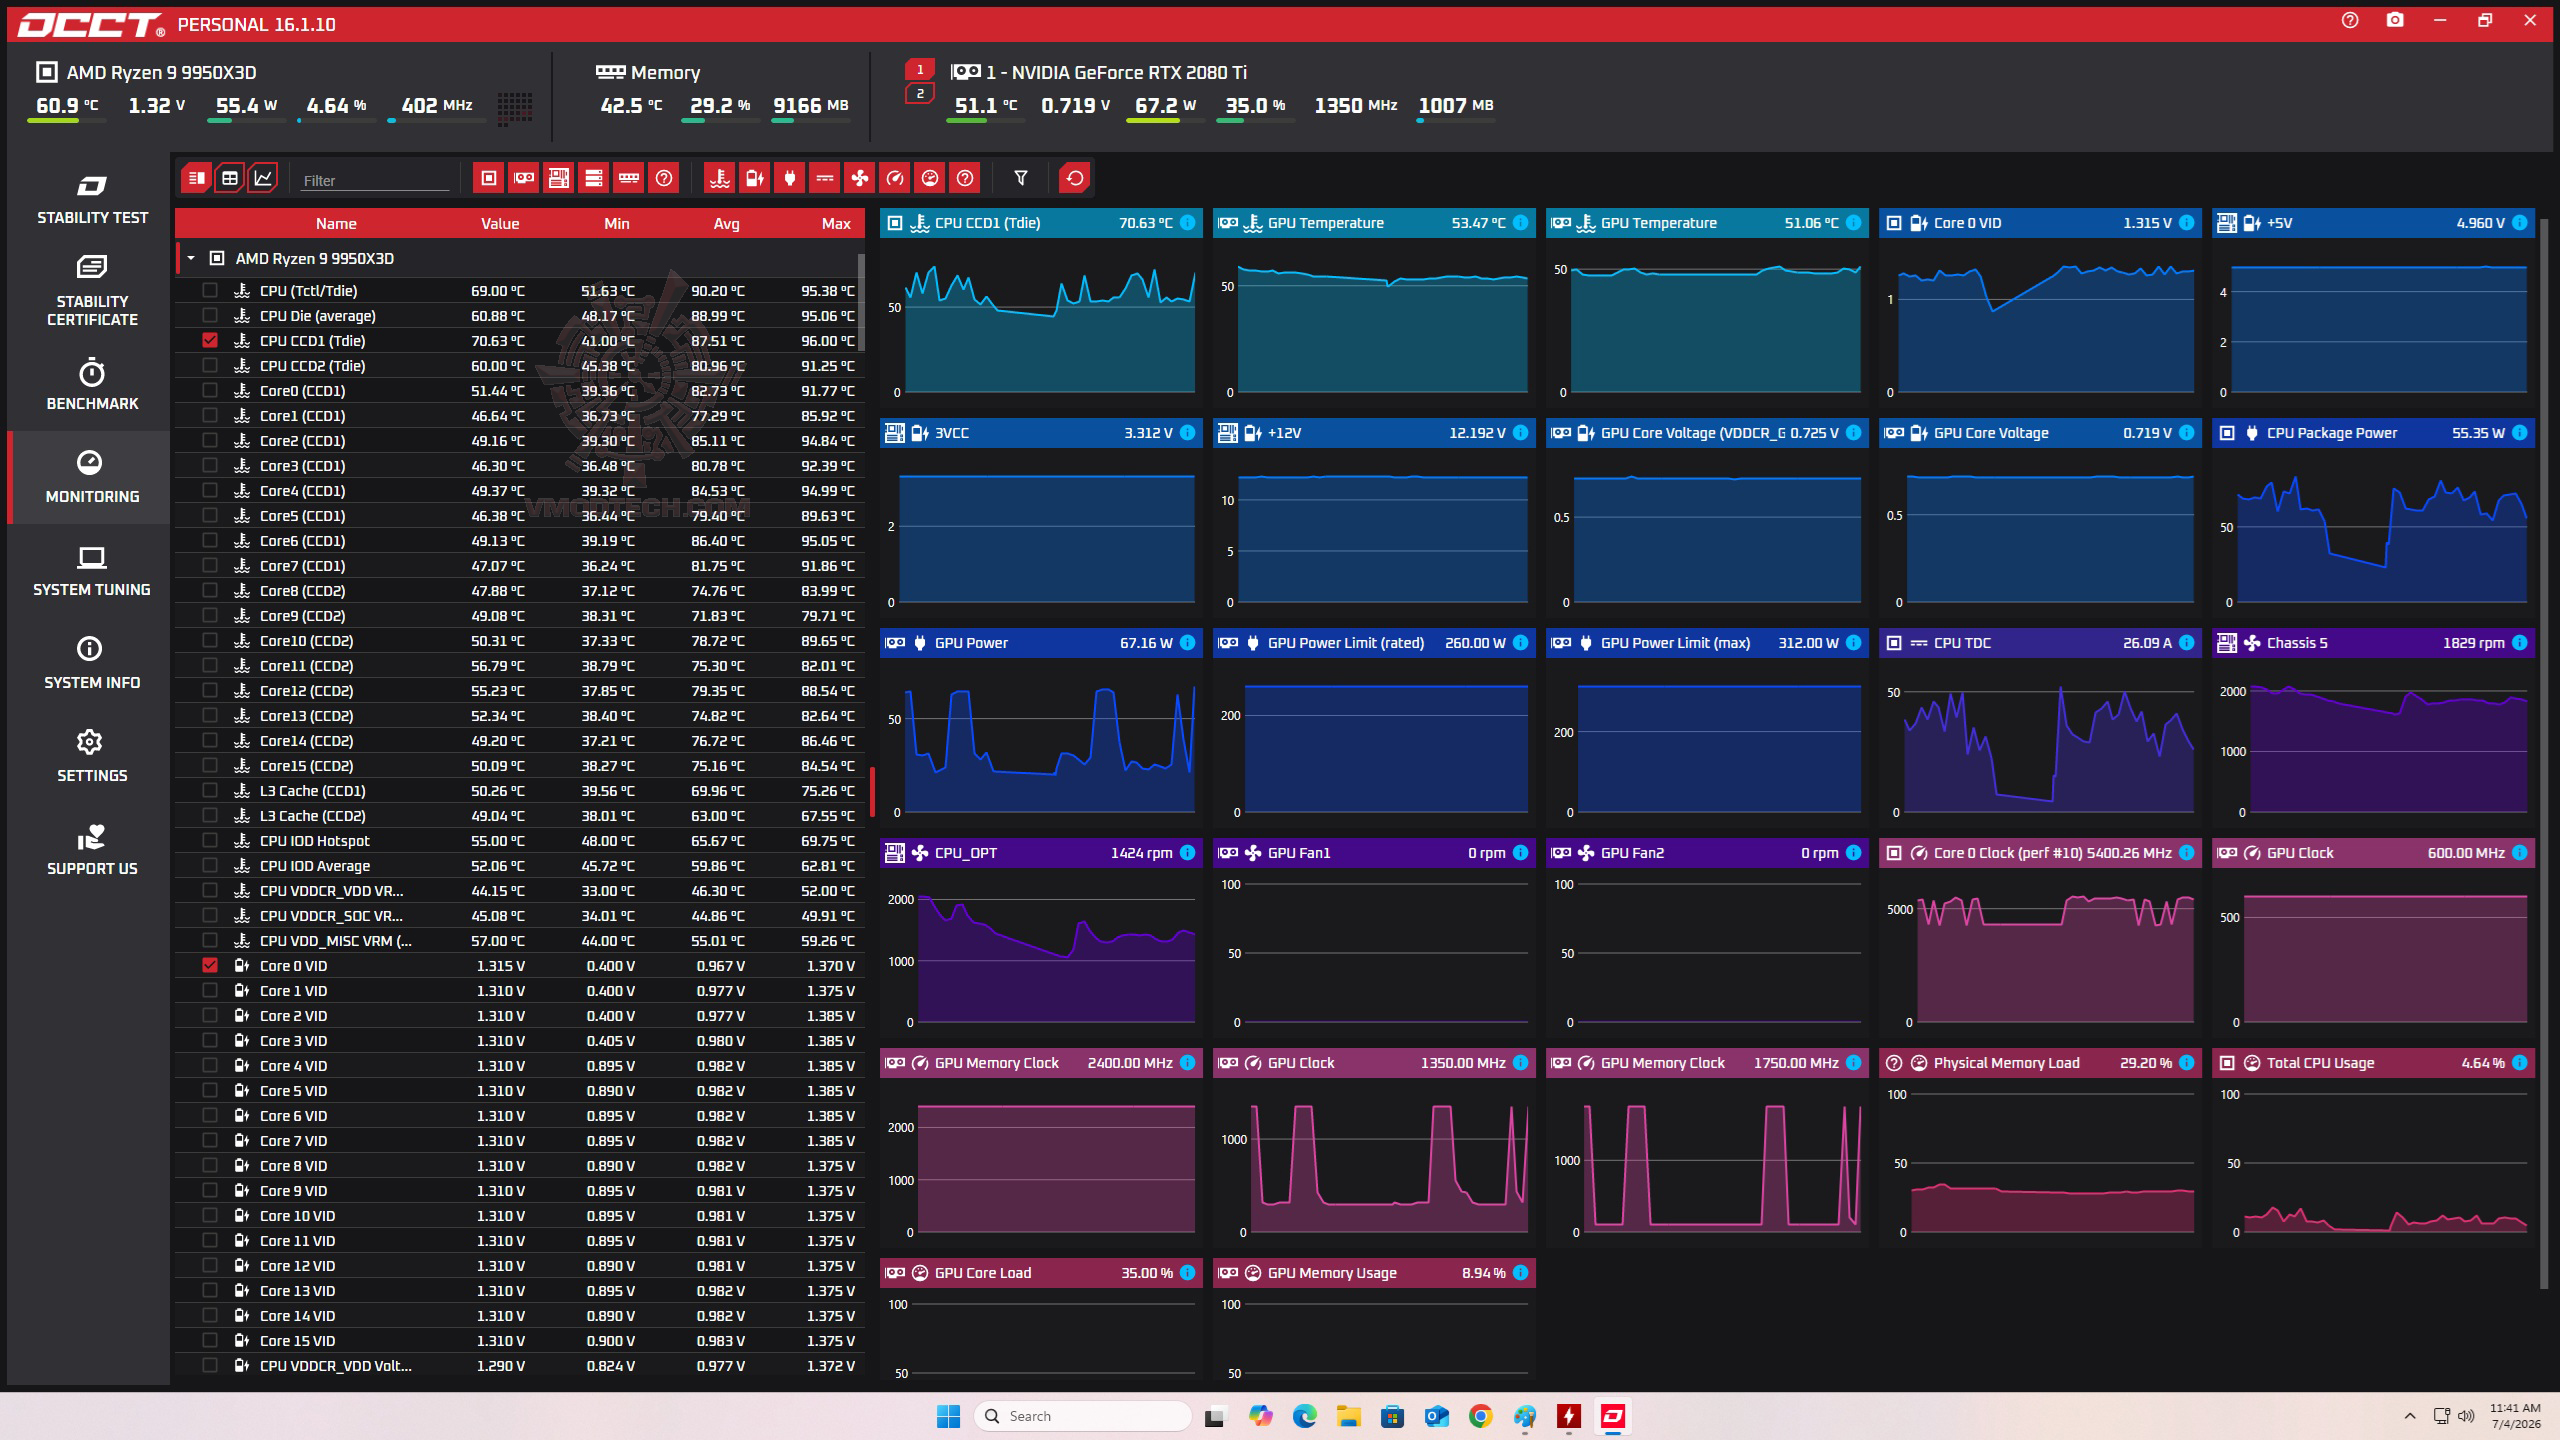Open the Stability Test tab
2560x1440 pixels.
pos(92,199)
